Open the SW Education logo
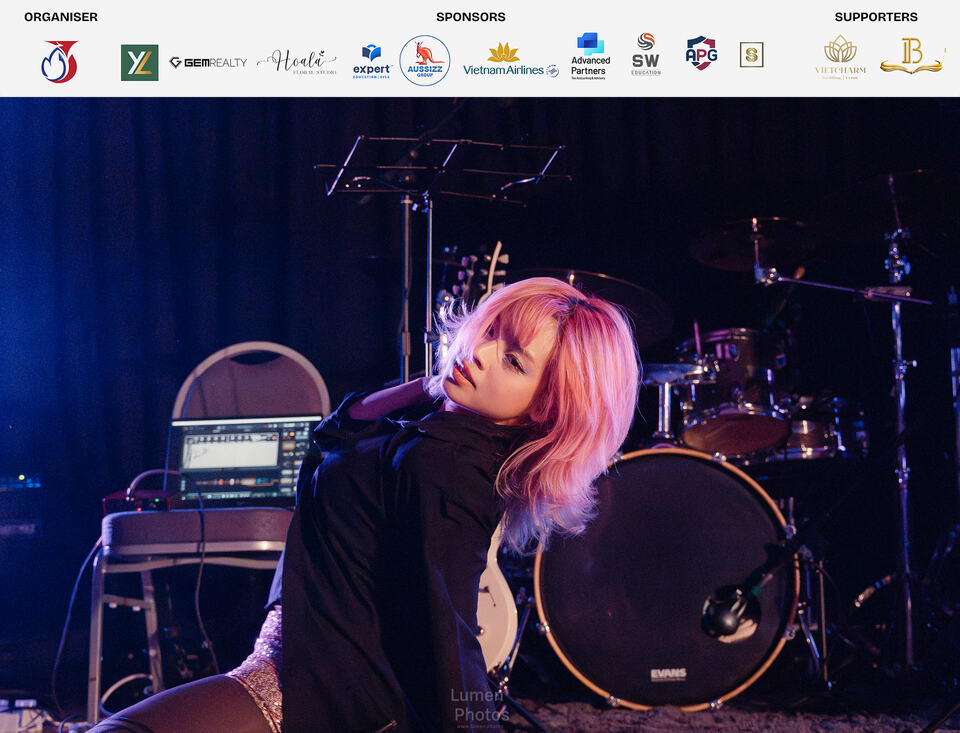960x733 pixels. [646, 55]
